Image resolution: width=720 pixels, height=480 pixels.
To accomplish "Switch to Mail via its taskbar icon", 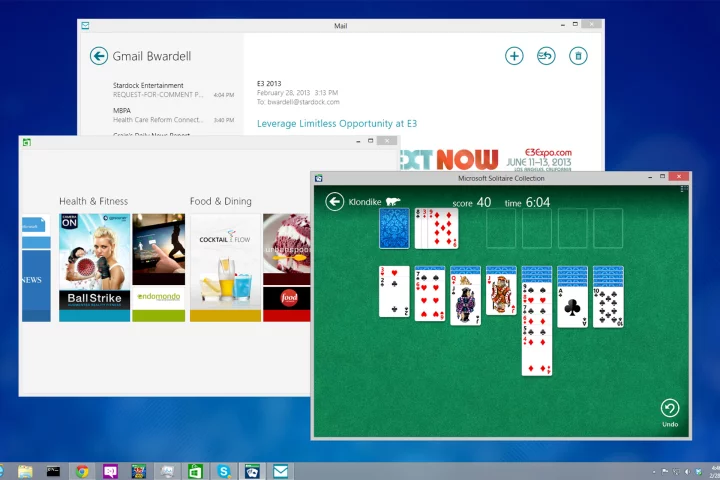I will tap(281, 471).
